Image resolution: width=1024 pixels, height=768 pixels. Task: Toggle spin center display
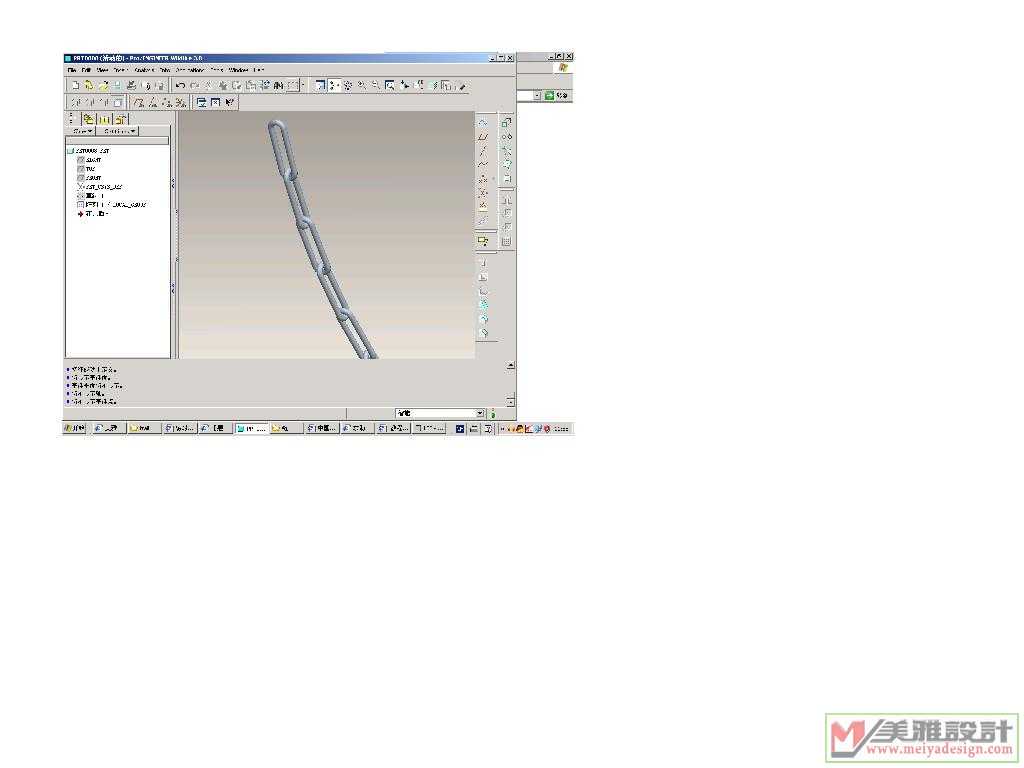pyautogui.click(x=334, y=86)
